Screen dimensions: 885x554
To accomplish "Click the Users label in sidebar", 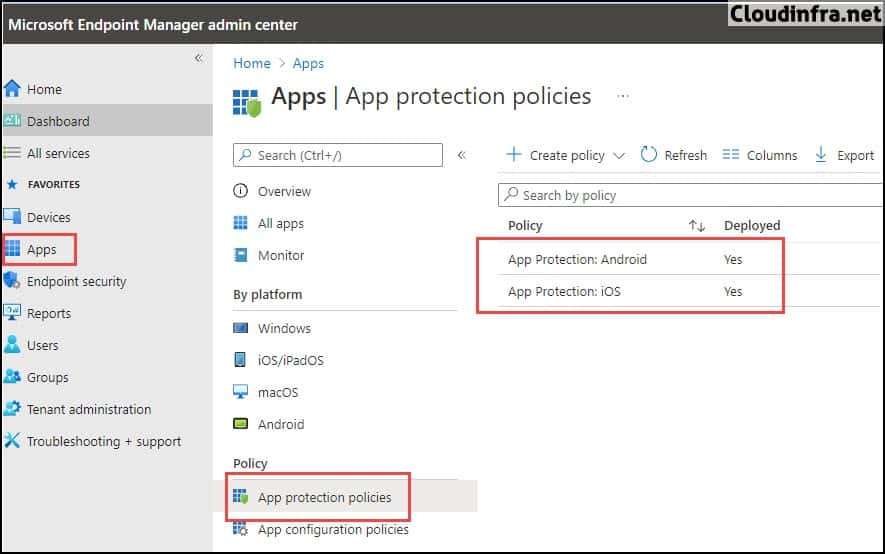I will click(x=43, y=345).
